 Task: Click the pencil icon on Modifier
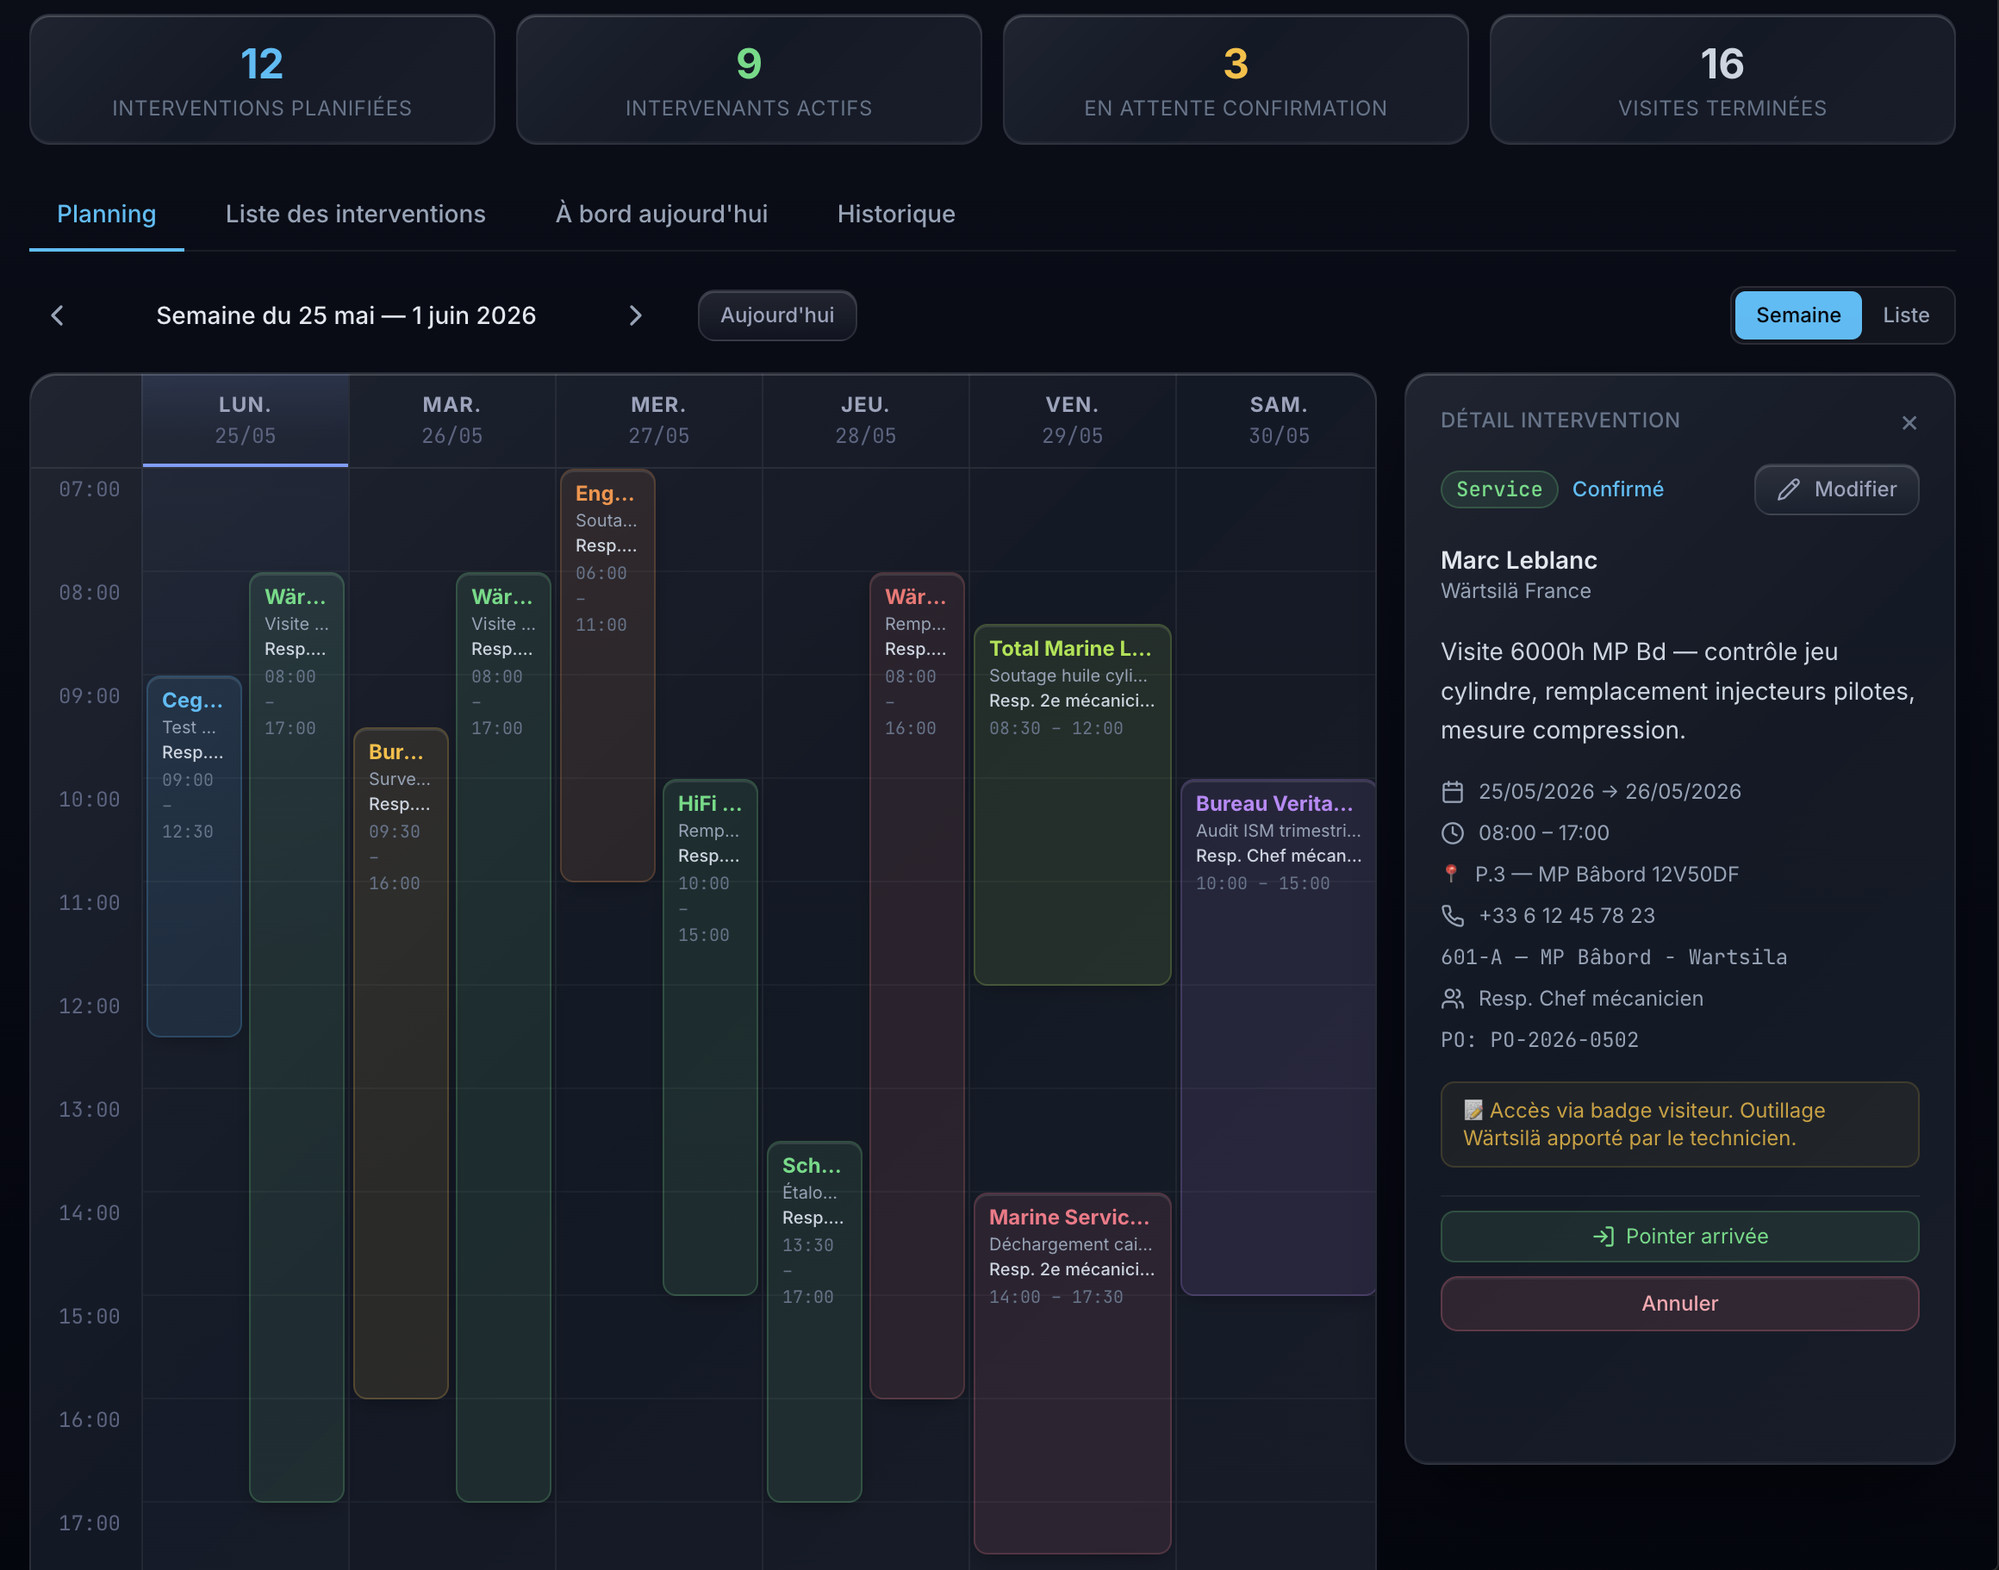1788,489
